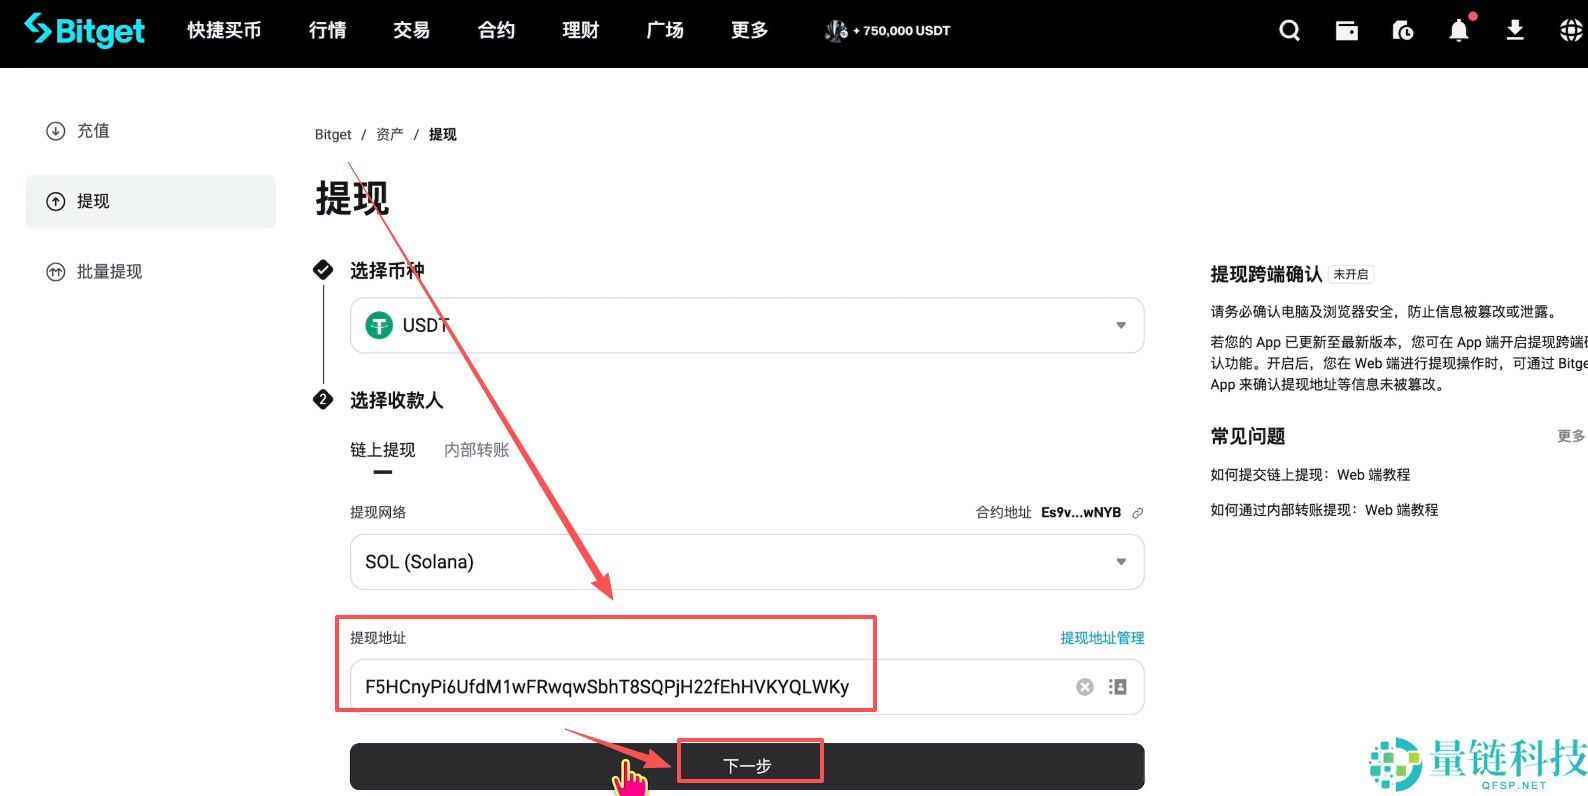
Task: Open 如何通过内部转账提现 Web tutorial
Action: point(1324,510)
